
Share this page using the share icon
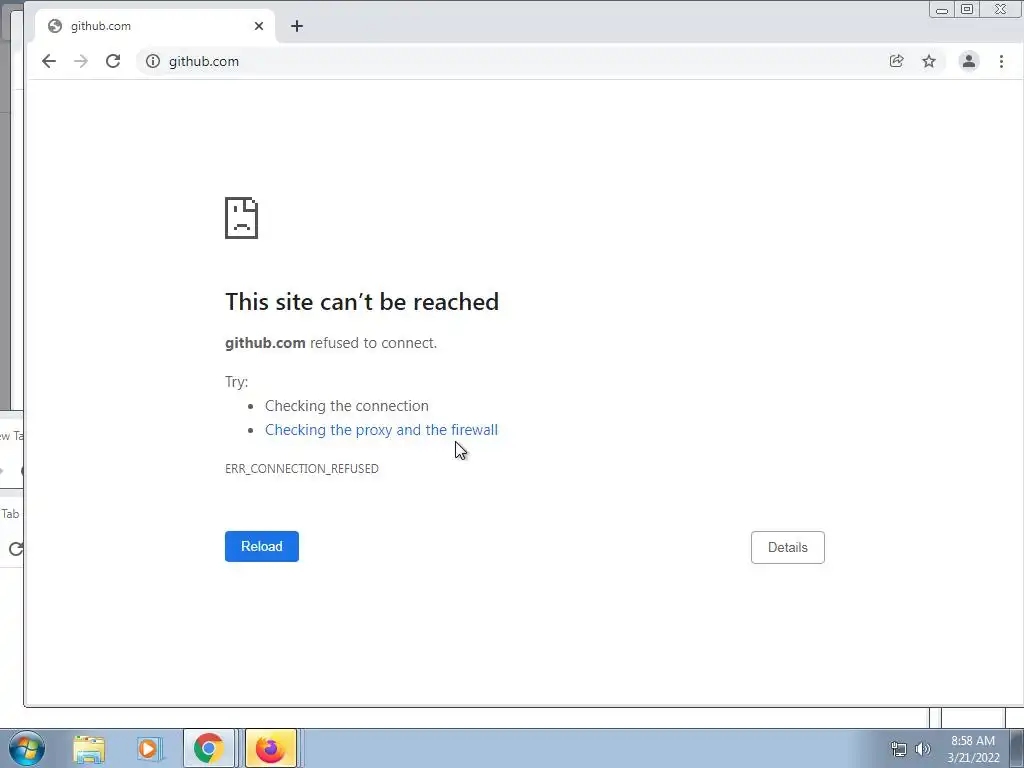click(x=897, y=61)
